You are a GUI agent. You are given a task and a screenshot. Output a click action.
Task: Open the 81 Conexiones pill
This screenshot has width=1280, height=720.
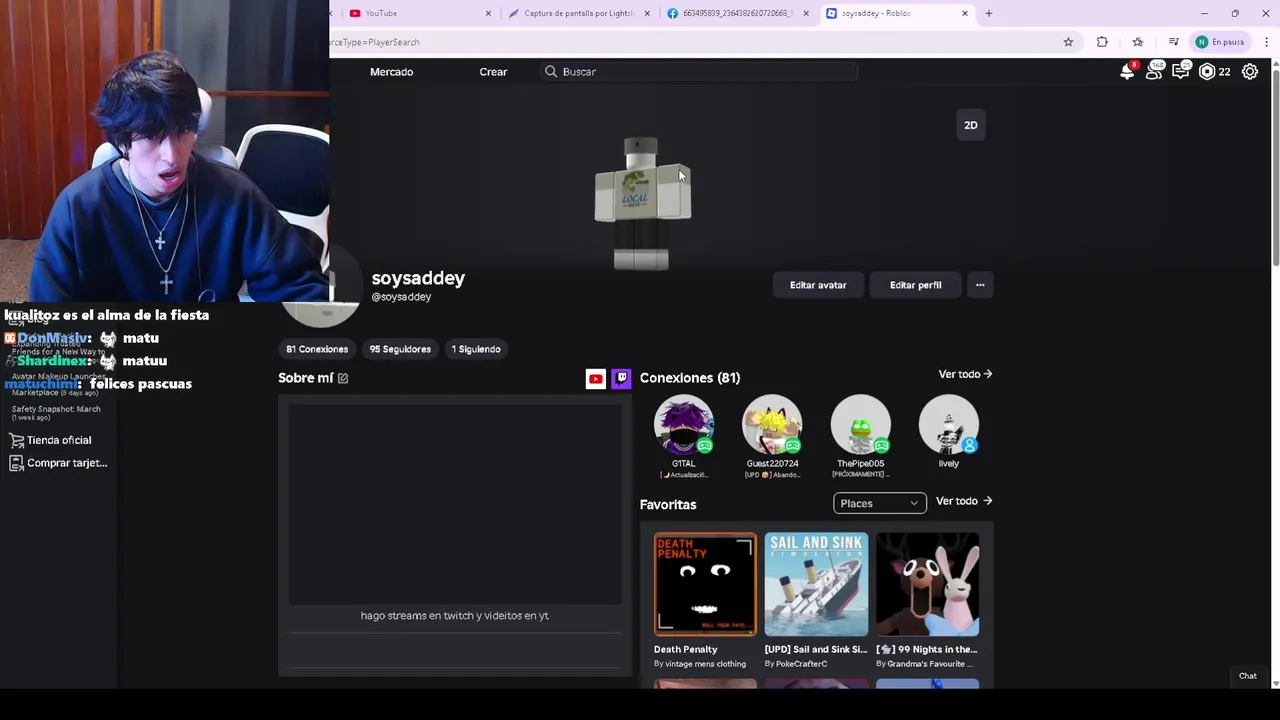[317, 349]
